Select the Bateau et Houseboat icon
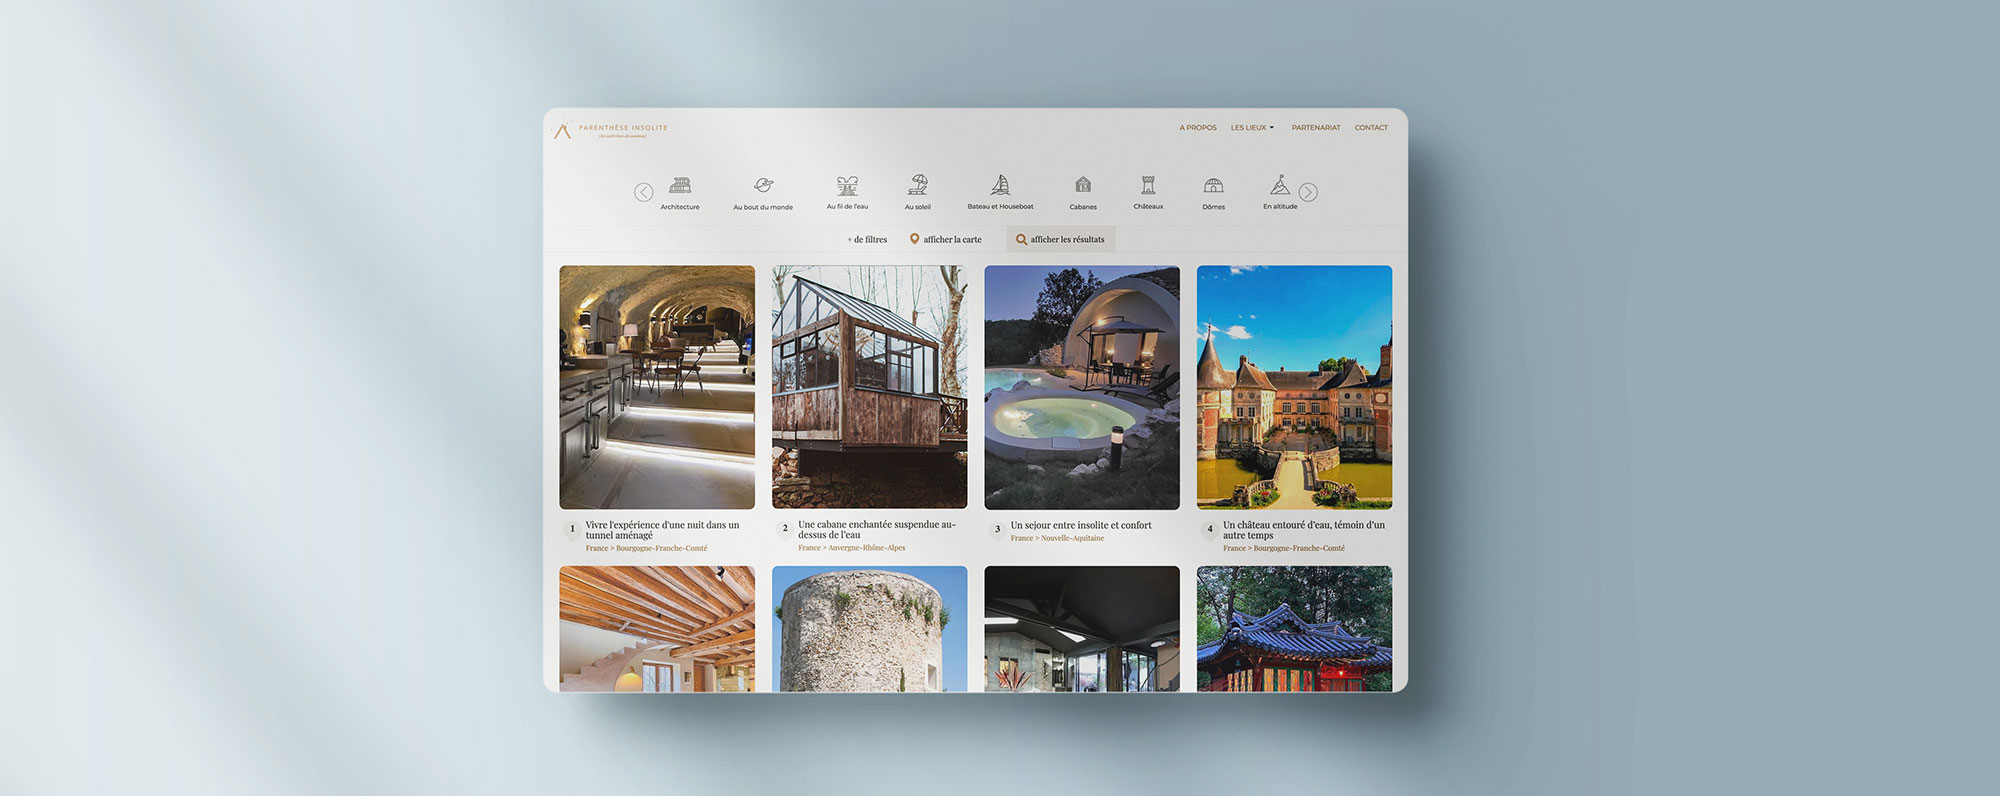This screenshot has width=2000, height=796. coord(1000,186)
